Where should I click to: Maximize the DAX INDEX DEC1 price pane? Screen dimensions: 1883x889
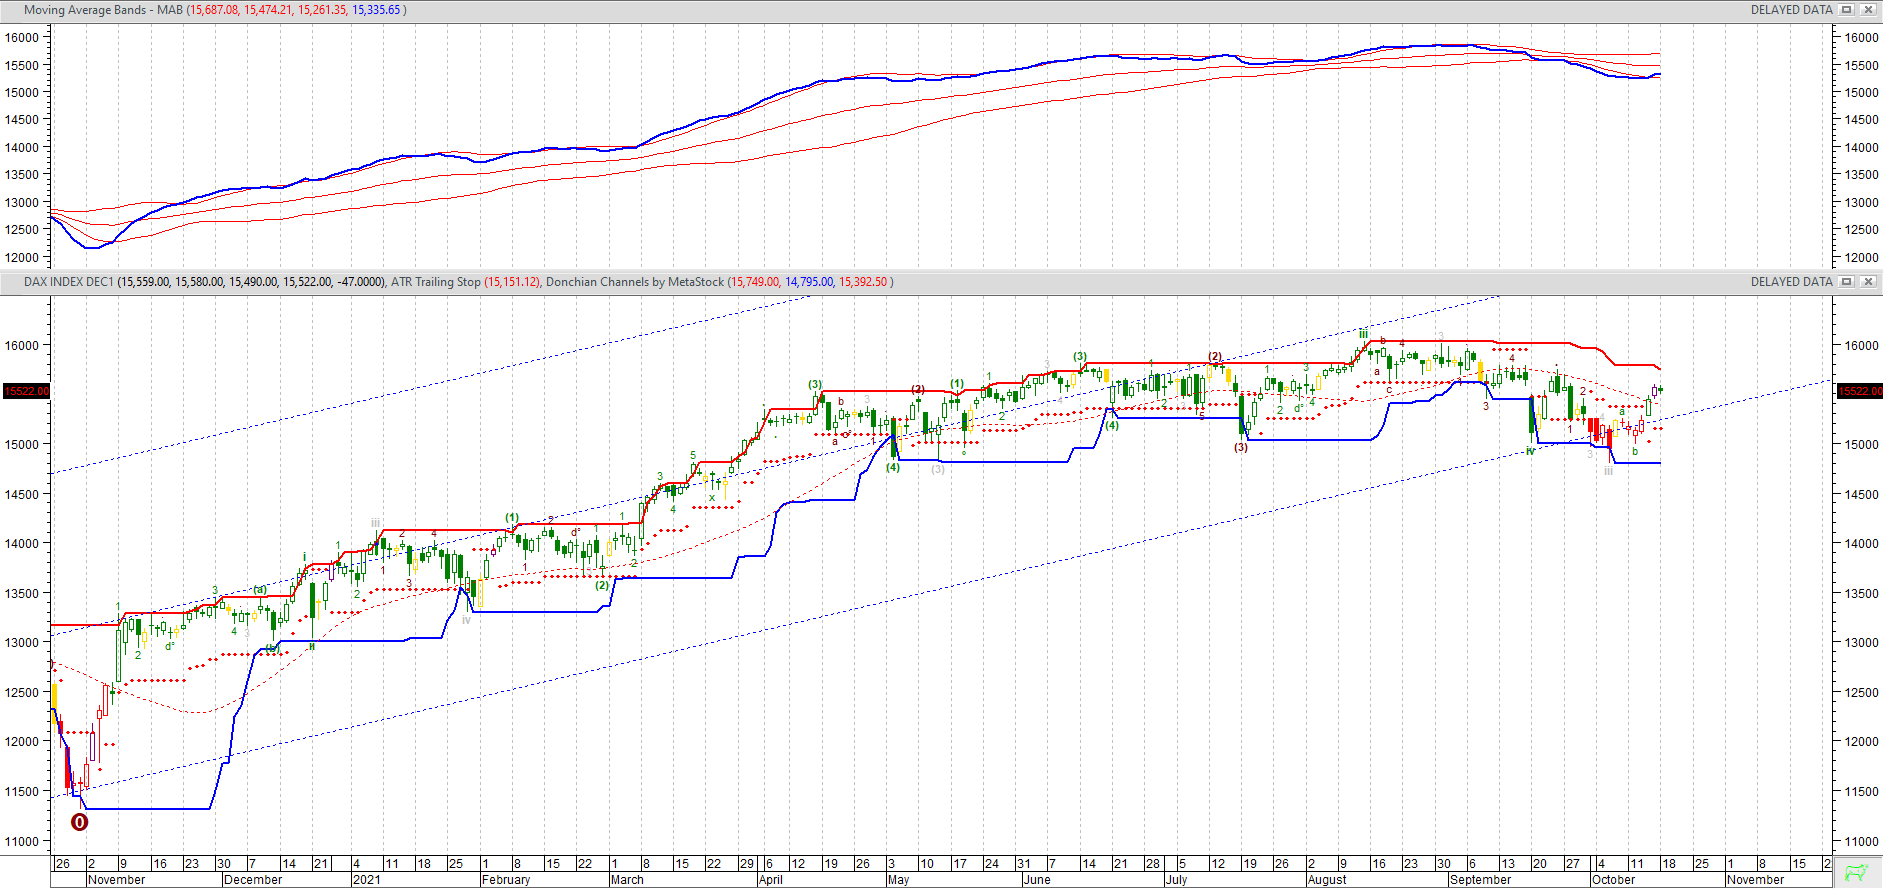click(1847, 282)
